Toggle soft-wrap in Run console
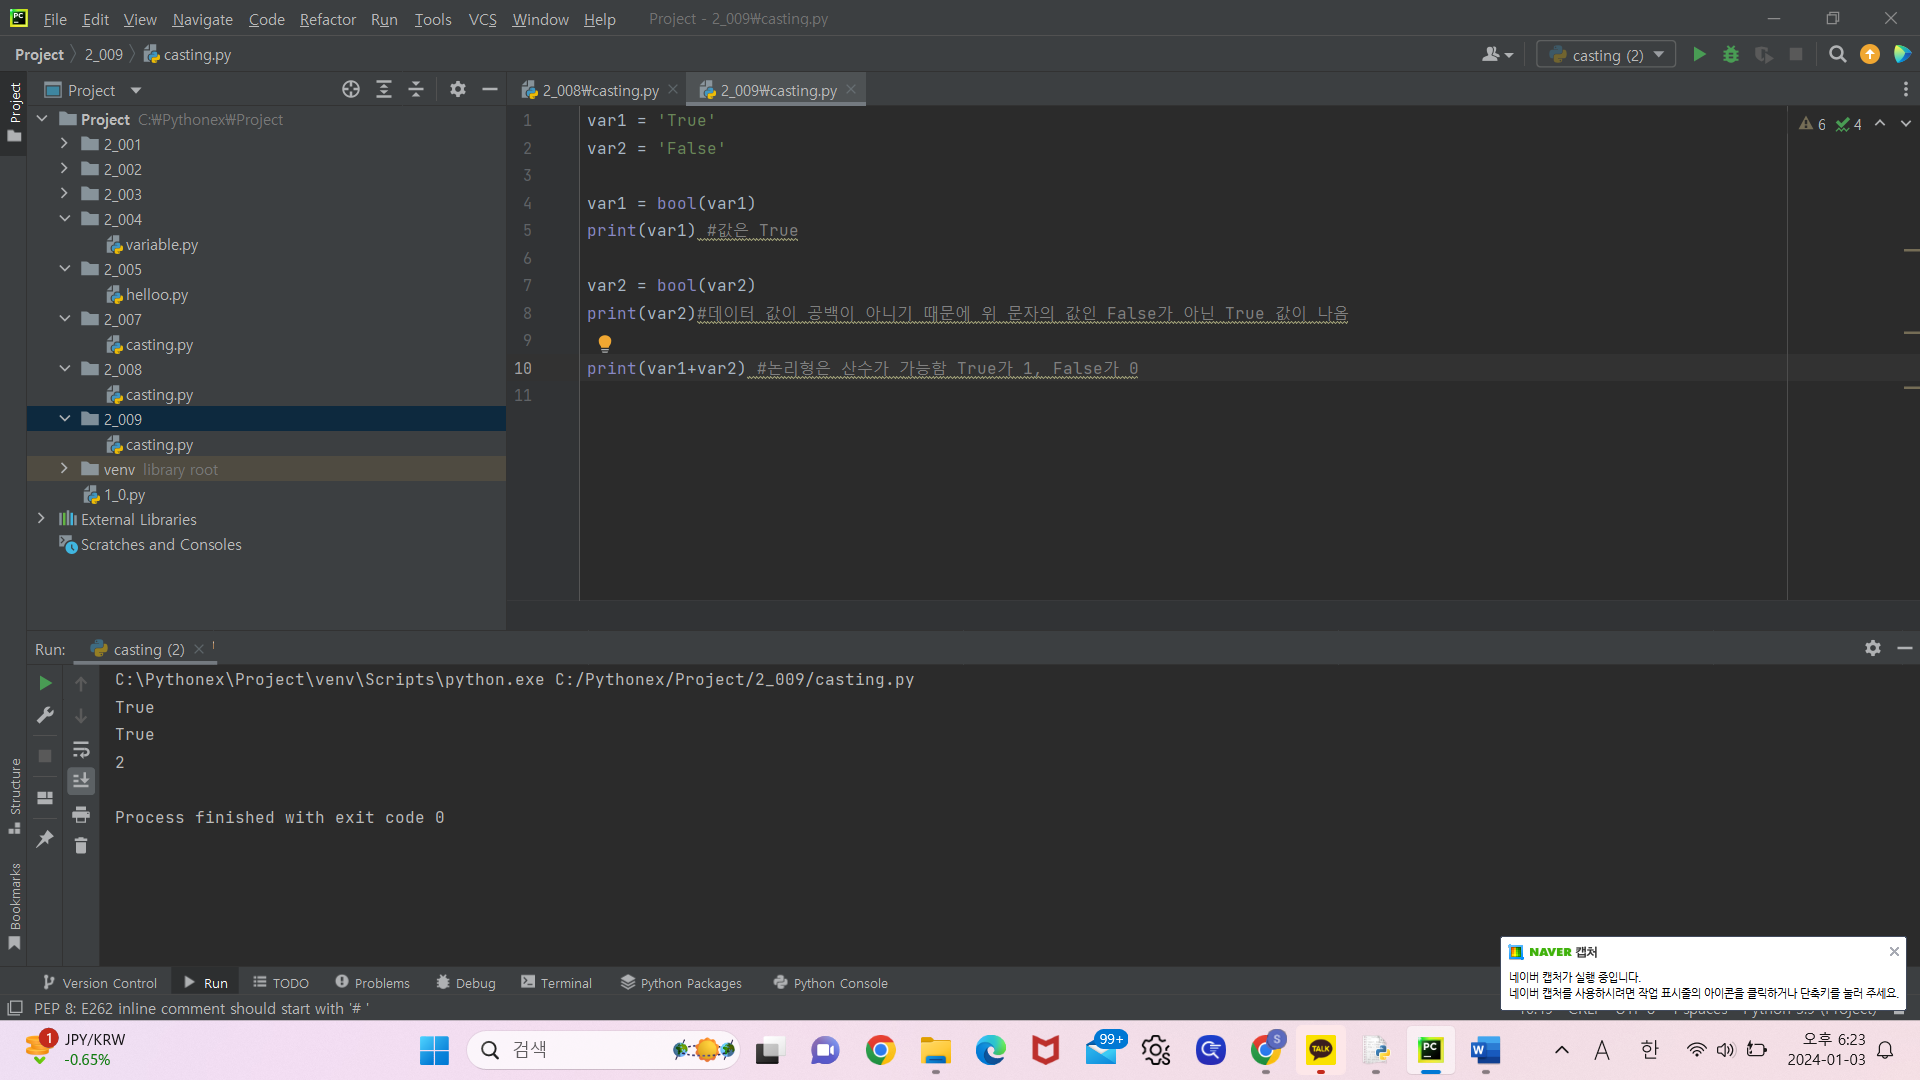1920x1080 pixels. coord(81,749)
